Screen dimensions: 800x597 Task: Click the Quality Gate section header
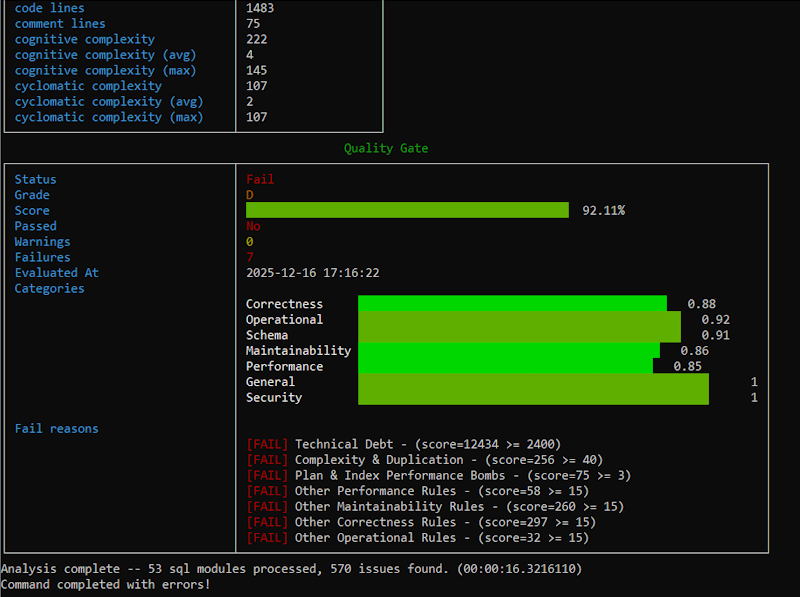pyautogui.click(x=386, y=147)
